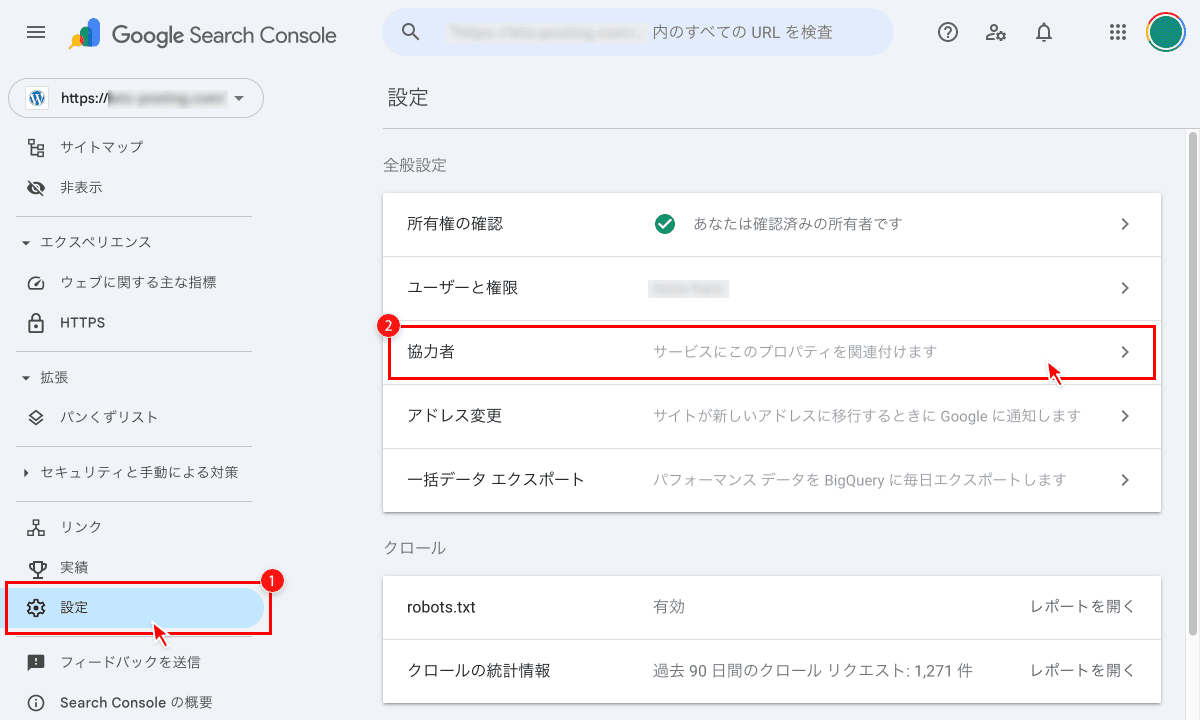Open the notifications bell
The image size is (1200, 720).
pos(1044,32)
